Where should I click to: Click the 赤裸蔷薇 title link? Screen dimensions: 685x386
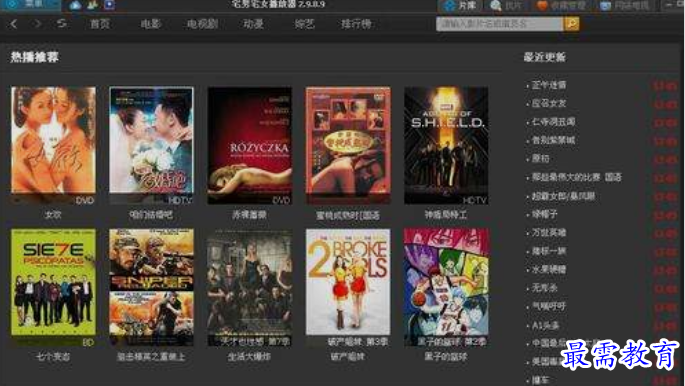click(249, 215)
